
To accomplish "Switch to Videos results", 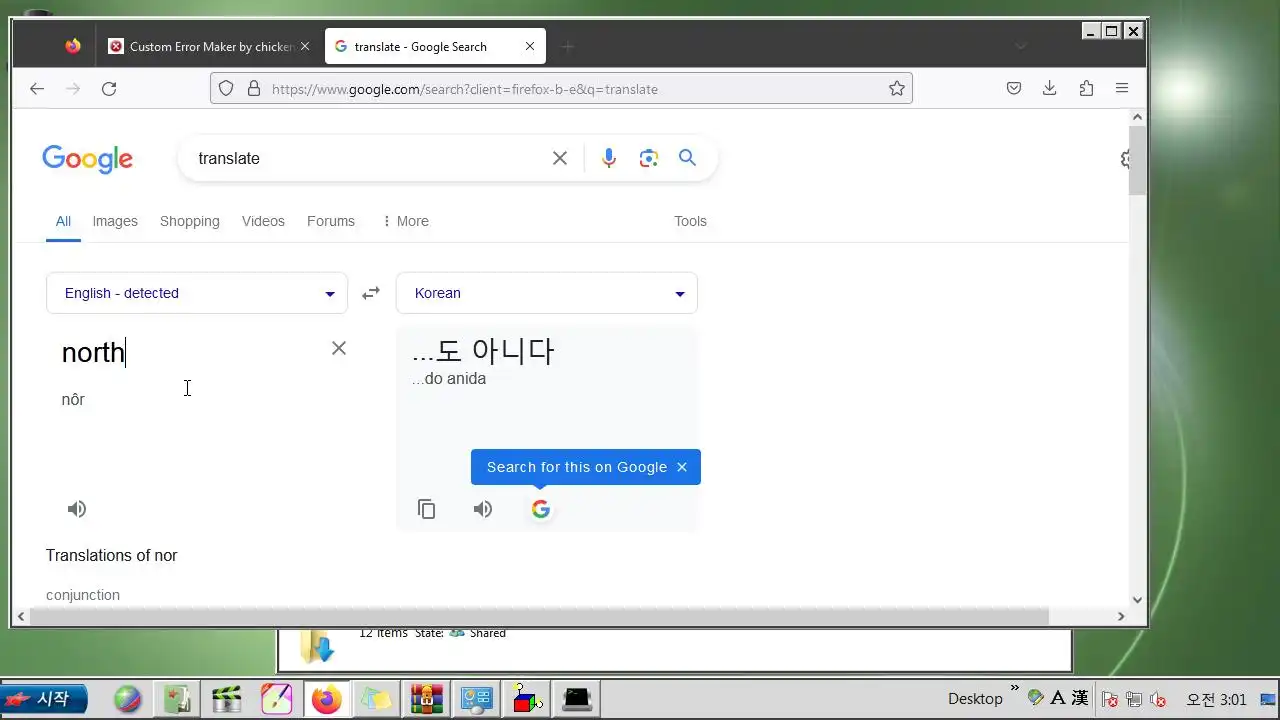I will (x=263, y=221).
